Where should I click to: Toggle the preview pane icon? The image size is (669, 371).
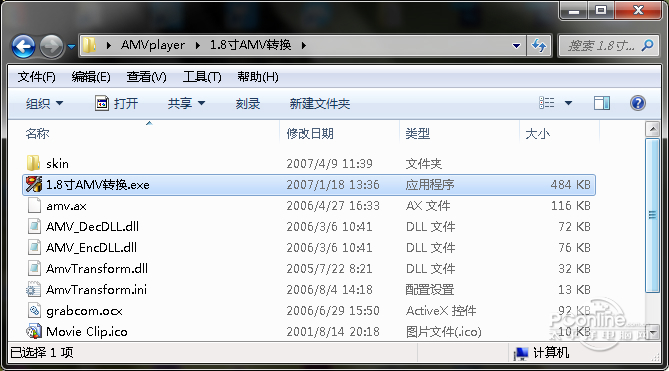pos(602,103)
